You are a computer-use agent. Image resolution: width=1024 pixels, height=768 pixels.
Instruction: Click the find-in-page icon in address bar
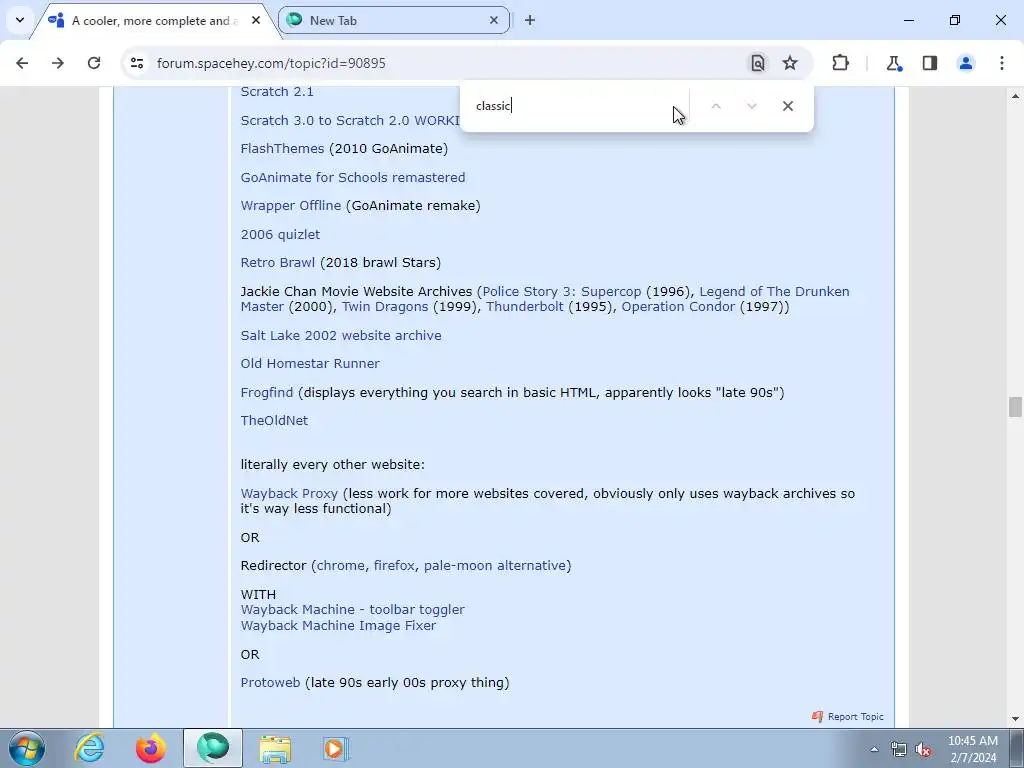click(758, 63)
